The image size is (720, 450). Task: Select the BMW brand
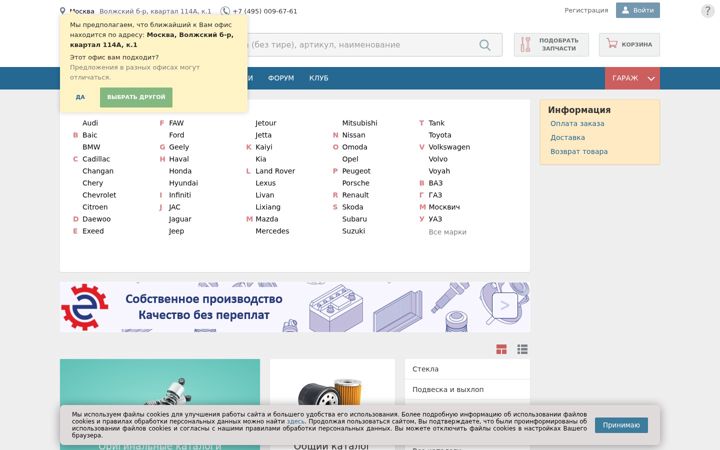[x=91, y=147]
